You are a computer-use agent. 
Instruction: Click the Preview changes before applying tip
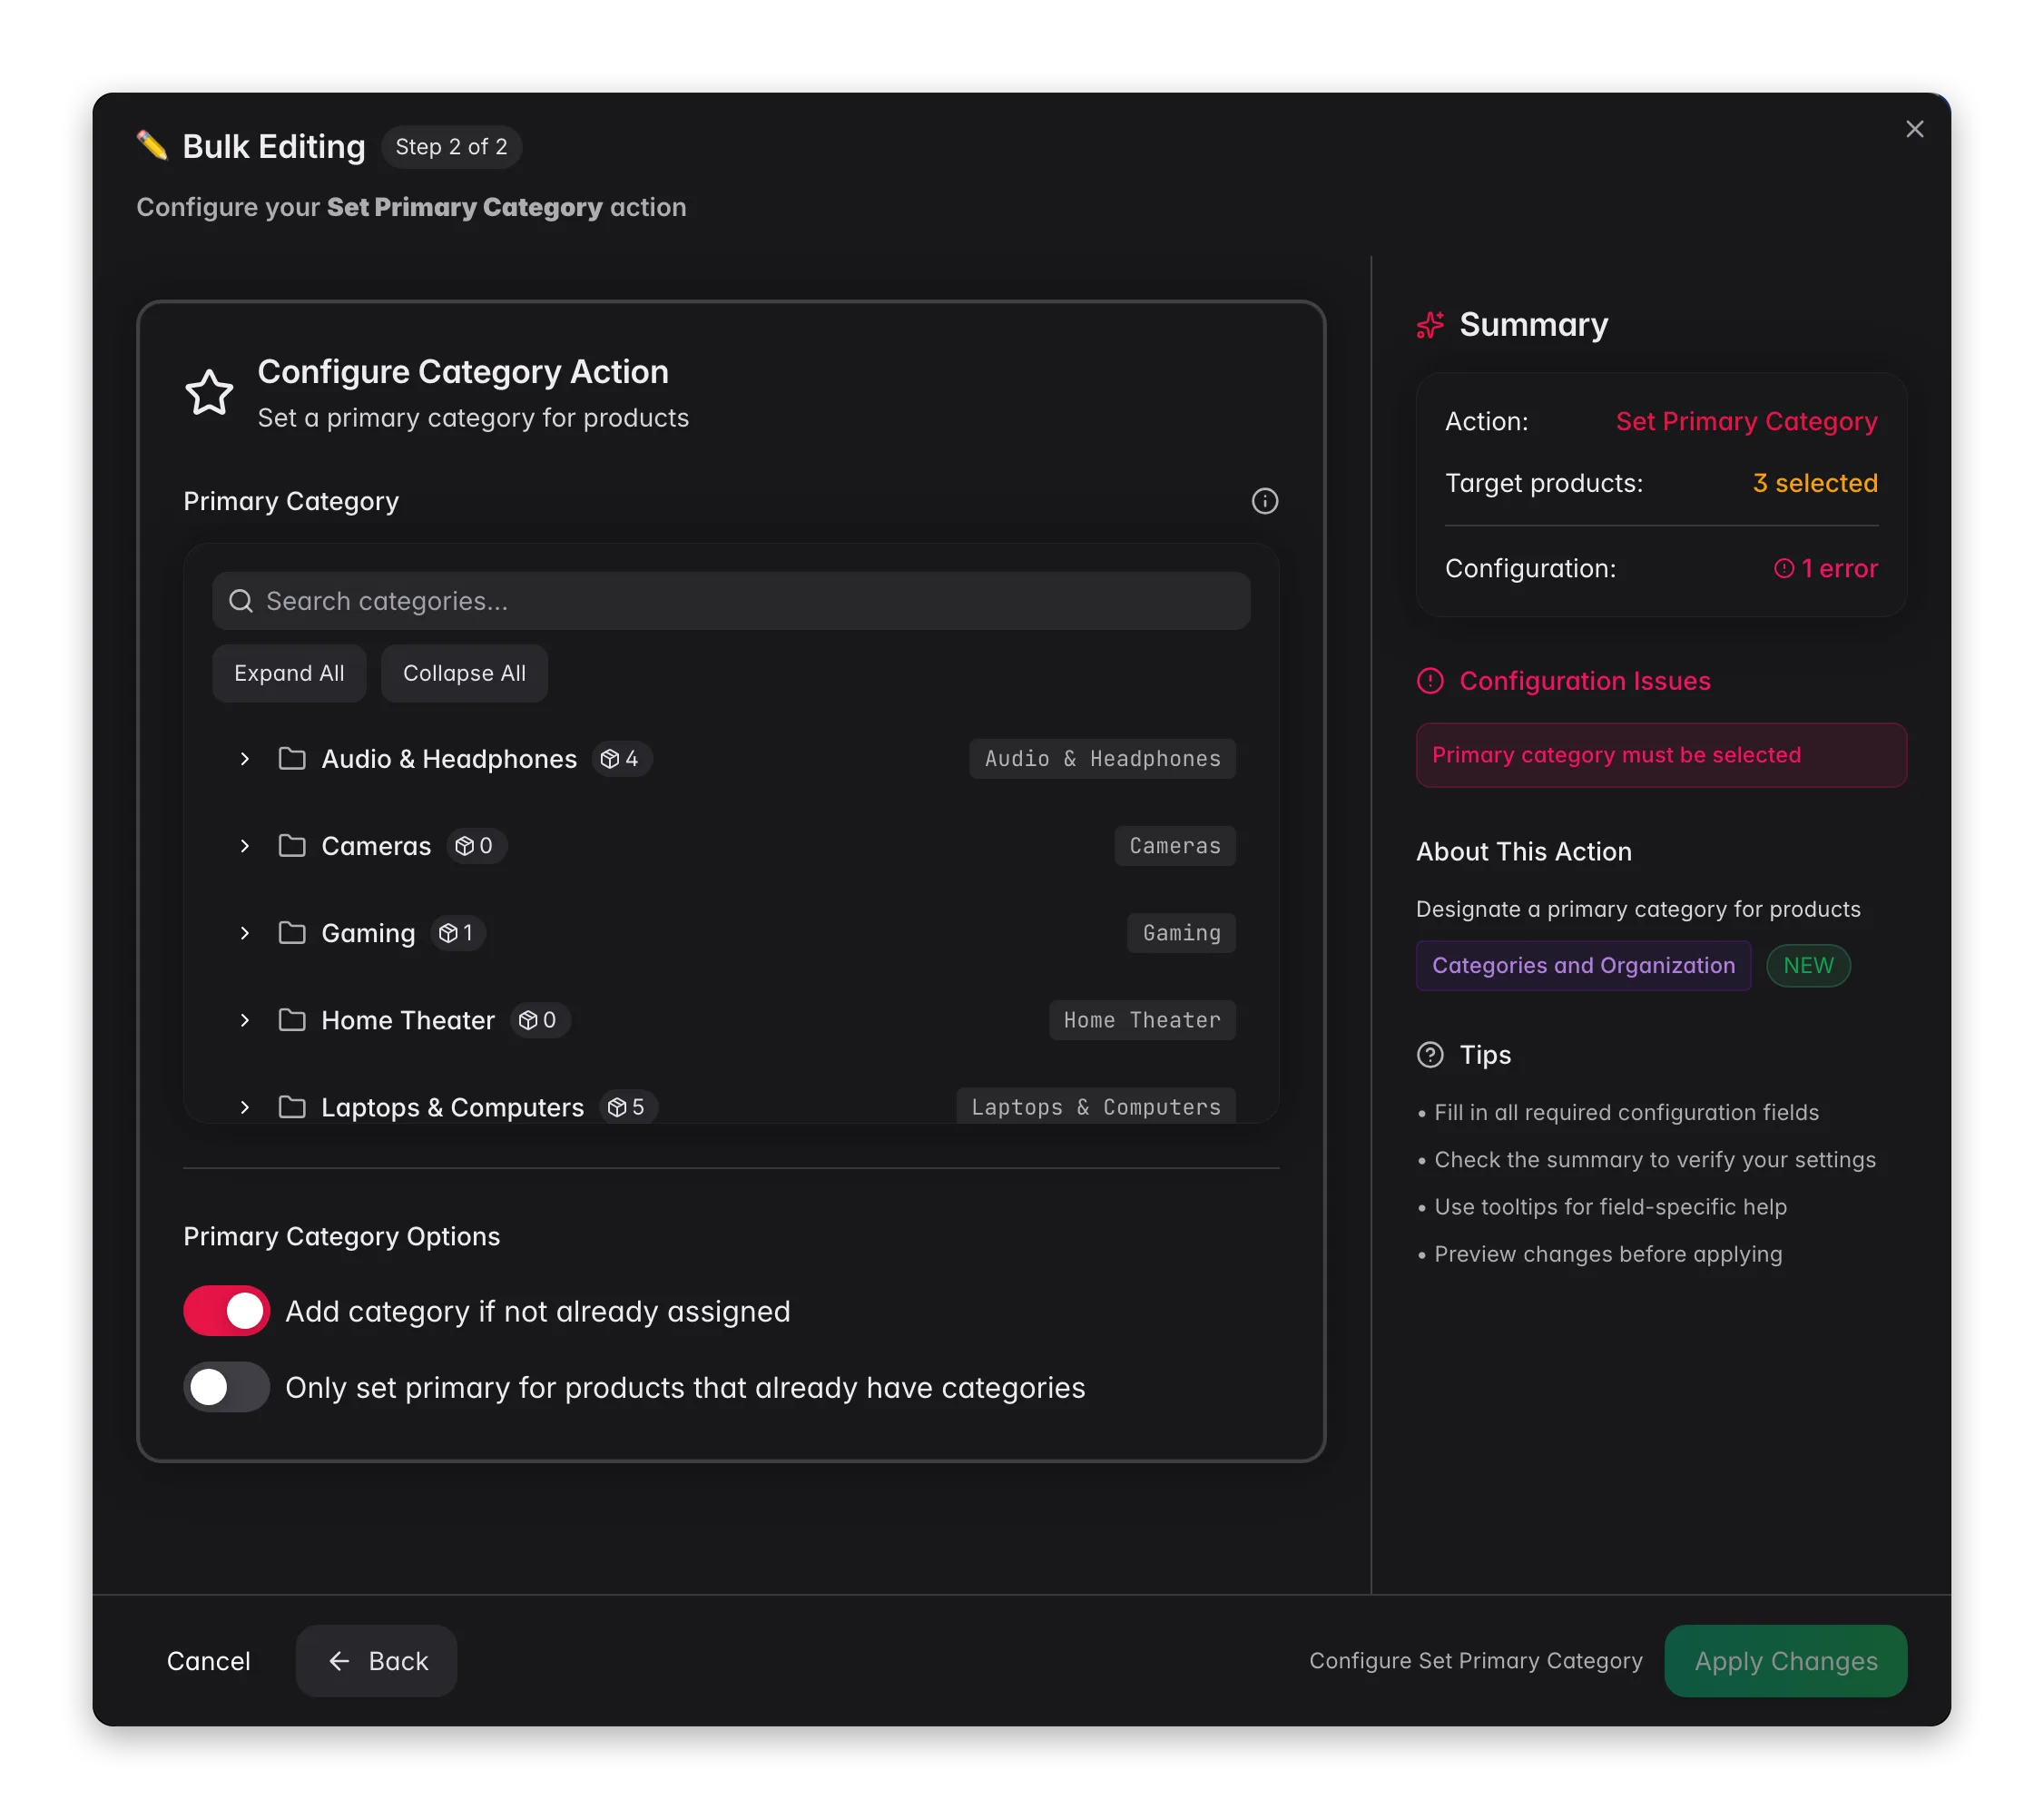click(x=1607, y=1254)
